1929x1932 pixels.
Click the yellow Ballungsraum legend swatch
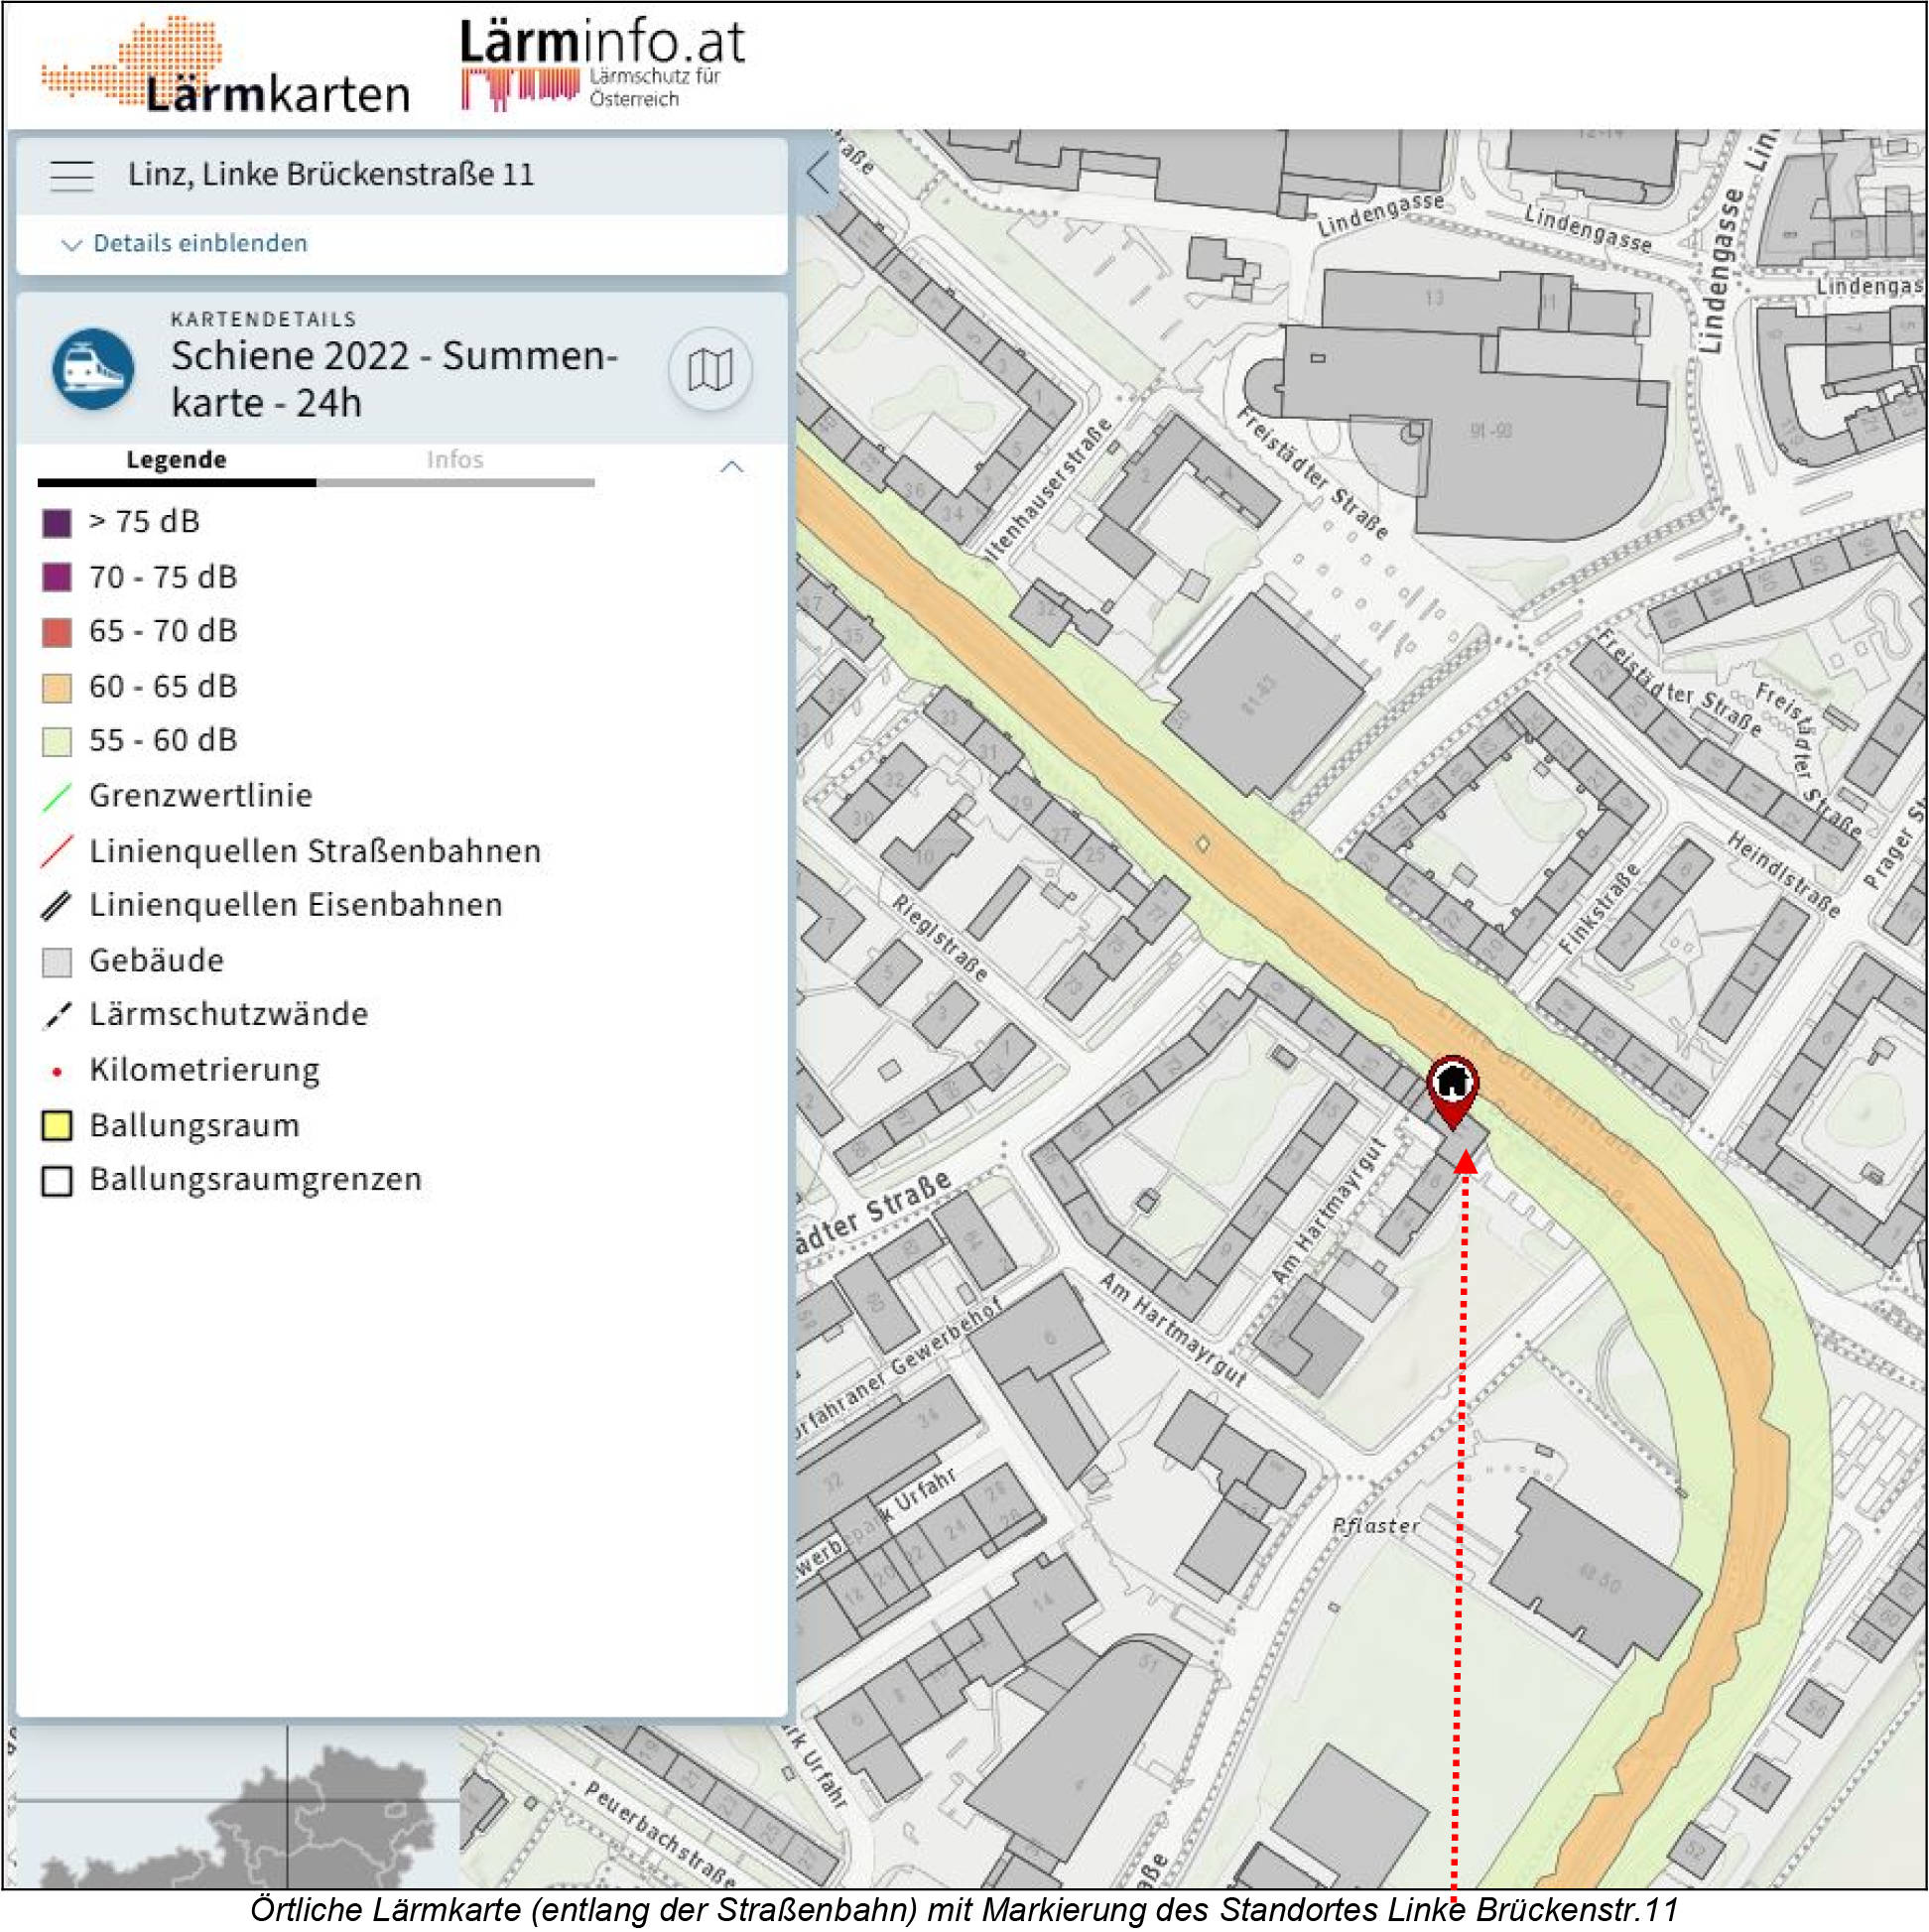pos(57,1126)
